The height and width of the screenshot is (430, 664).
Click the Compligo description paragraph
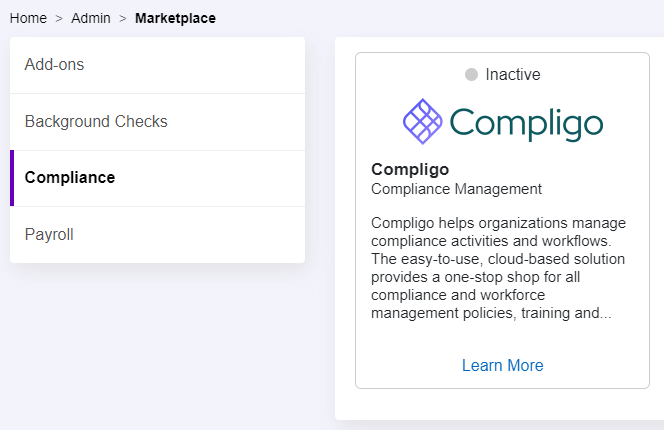coord(498,268)
